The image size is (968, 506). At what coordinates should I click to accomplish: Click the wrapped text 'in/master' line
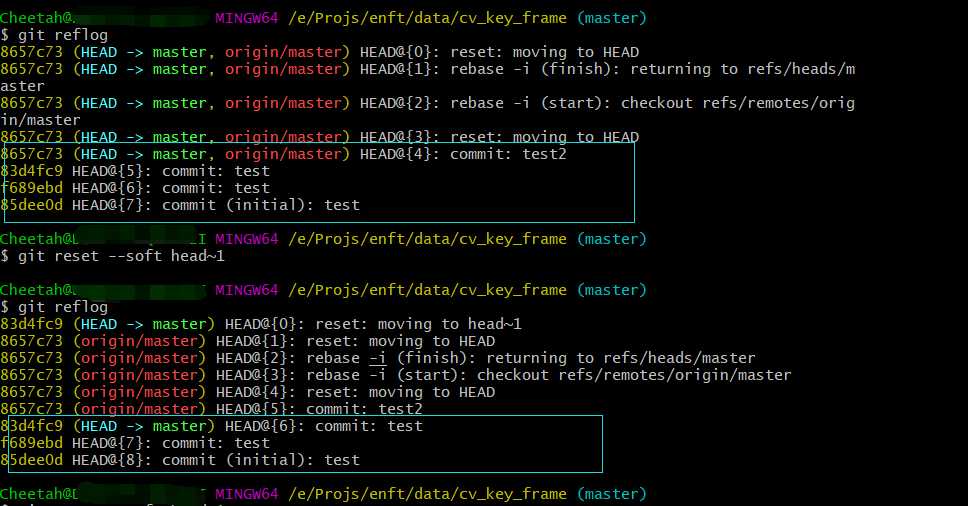40,120
